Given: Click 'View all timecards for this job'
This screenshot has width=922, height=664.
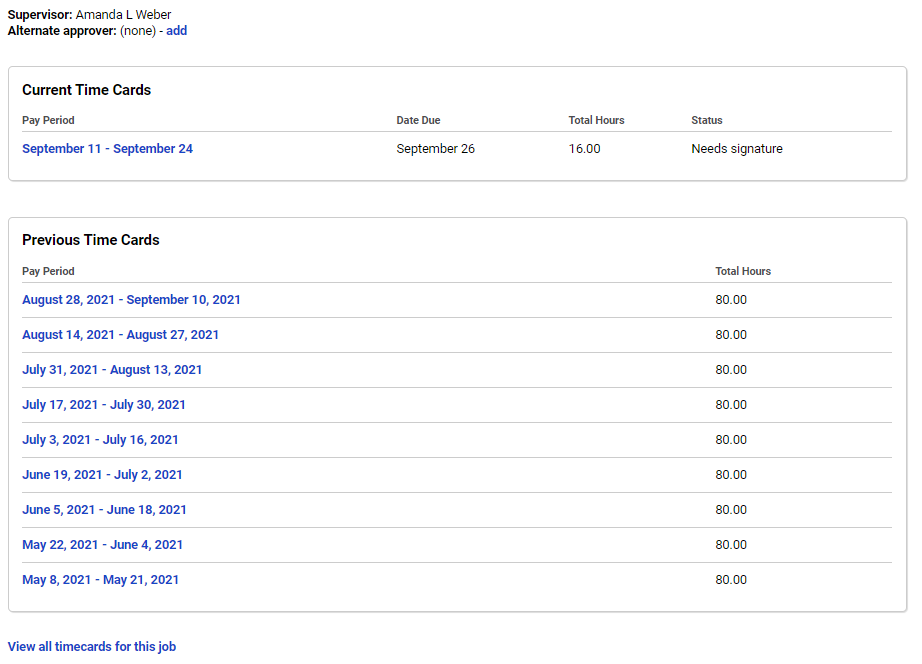Looking at the screenshot, I should point(92,647).
